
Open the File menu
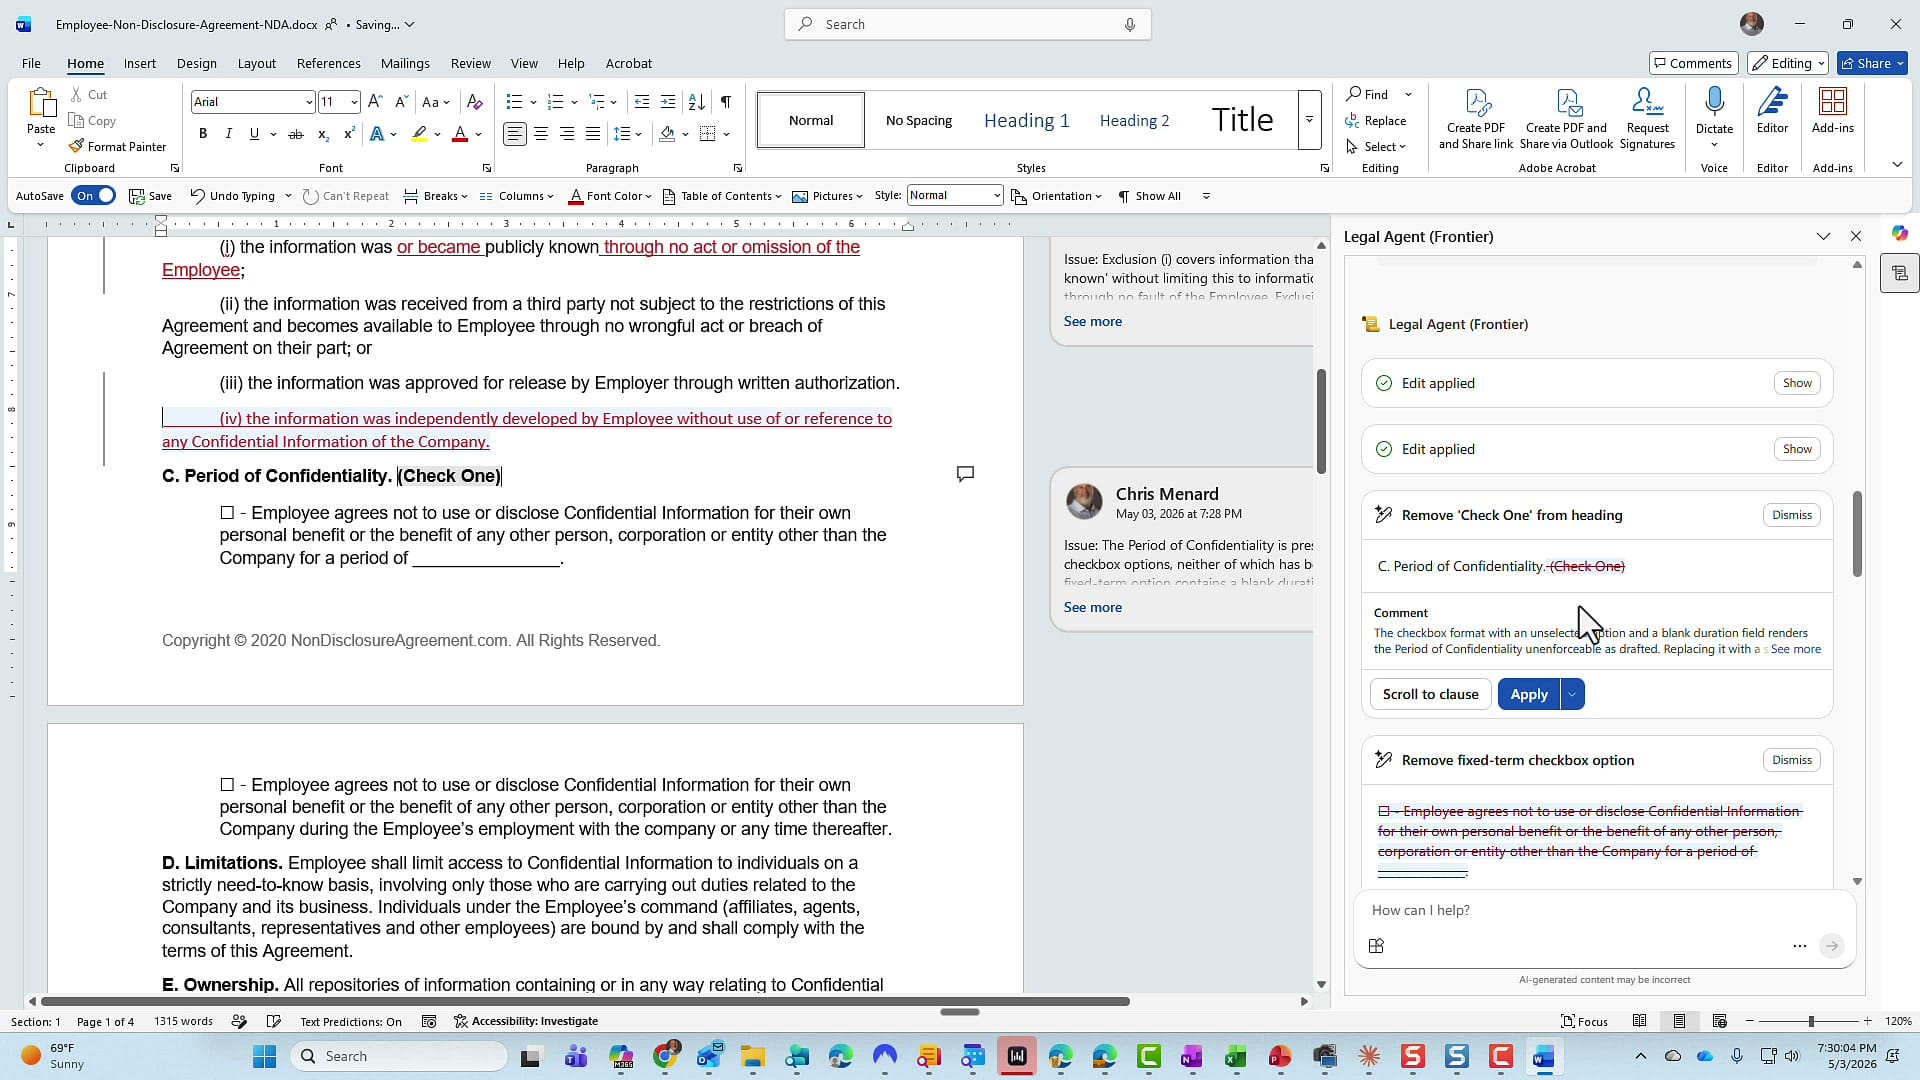pos(31,63)
